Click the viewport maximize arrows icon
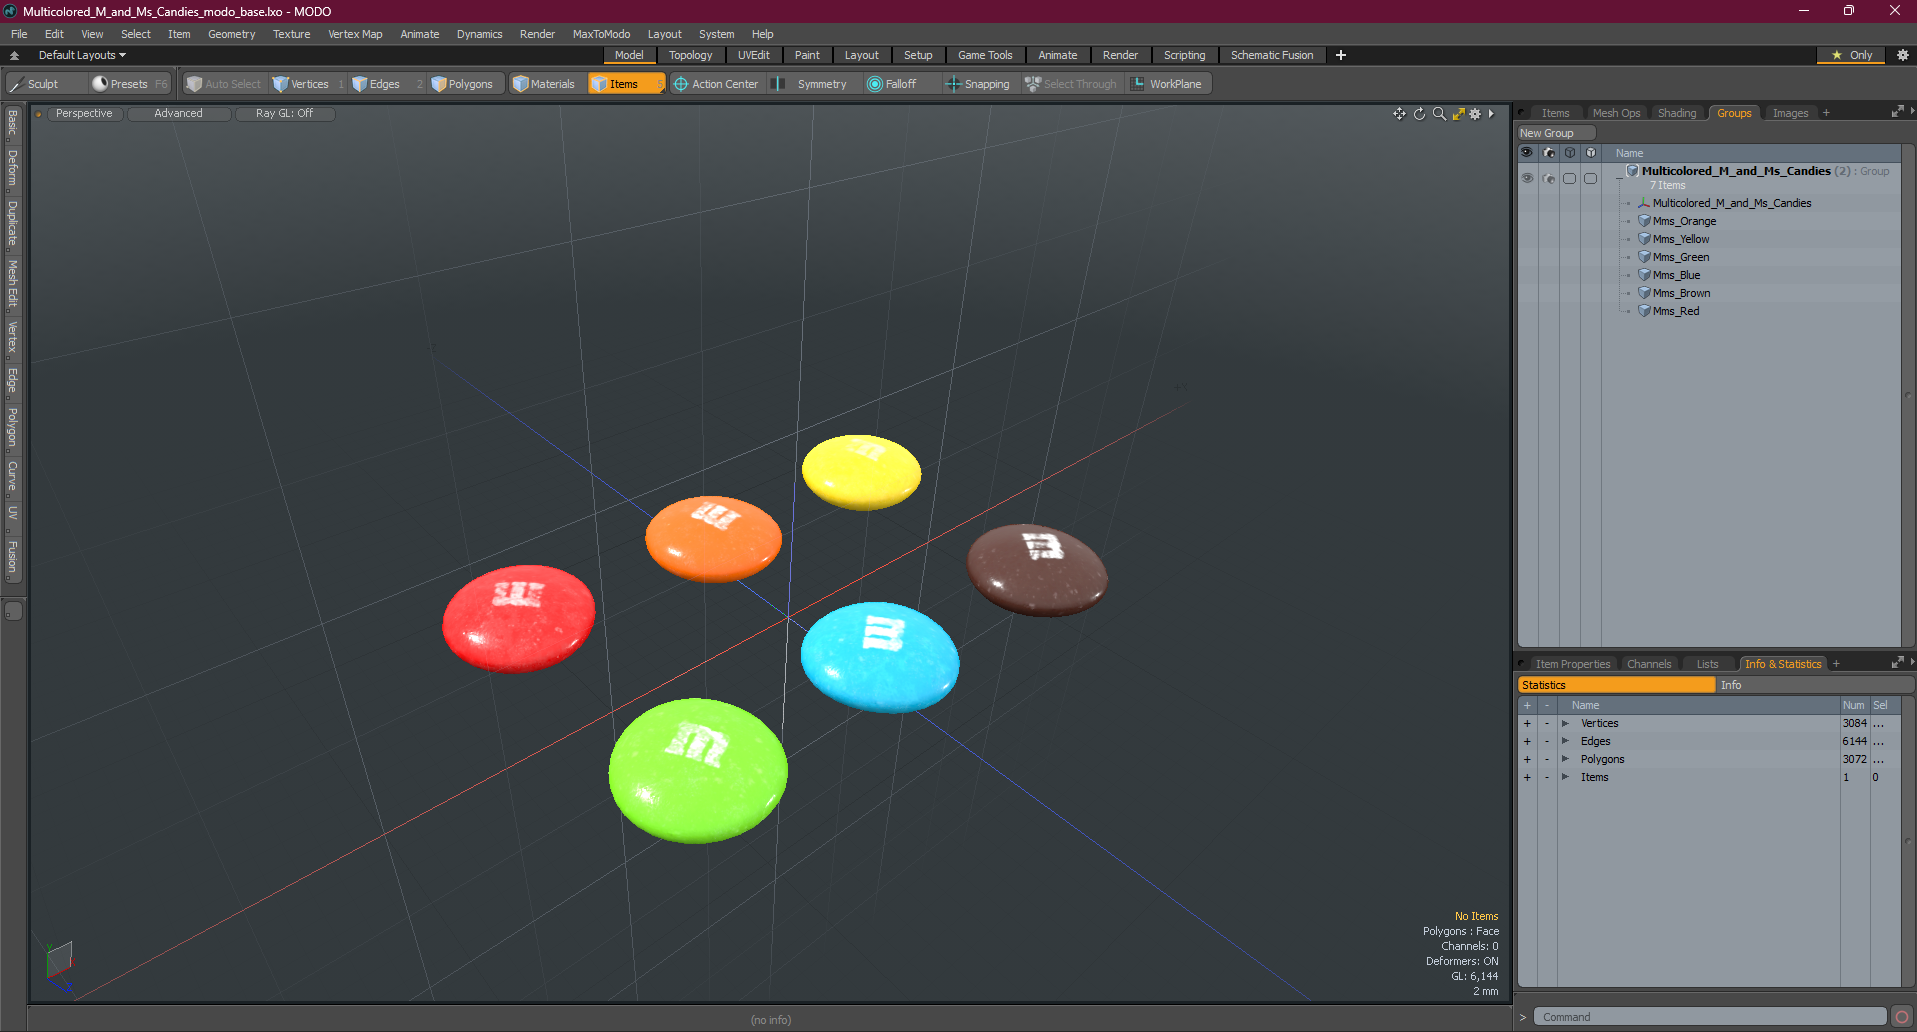 (x=1459, y=114)
